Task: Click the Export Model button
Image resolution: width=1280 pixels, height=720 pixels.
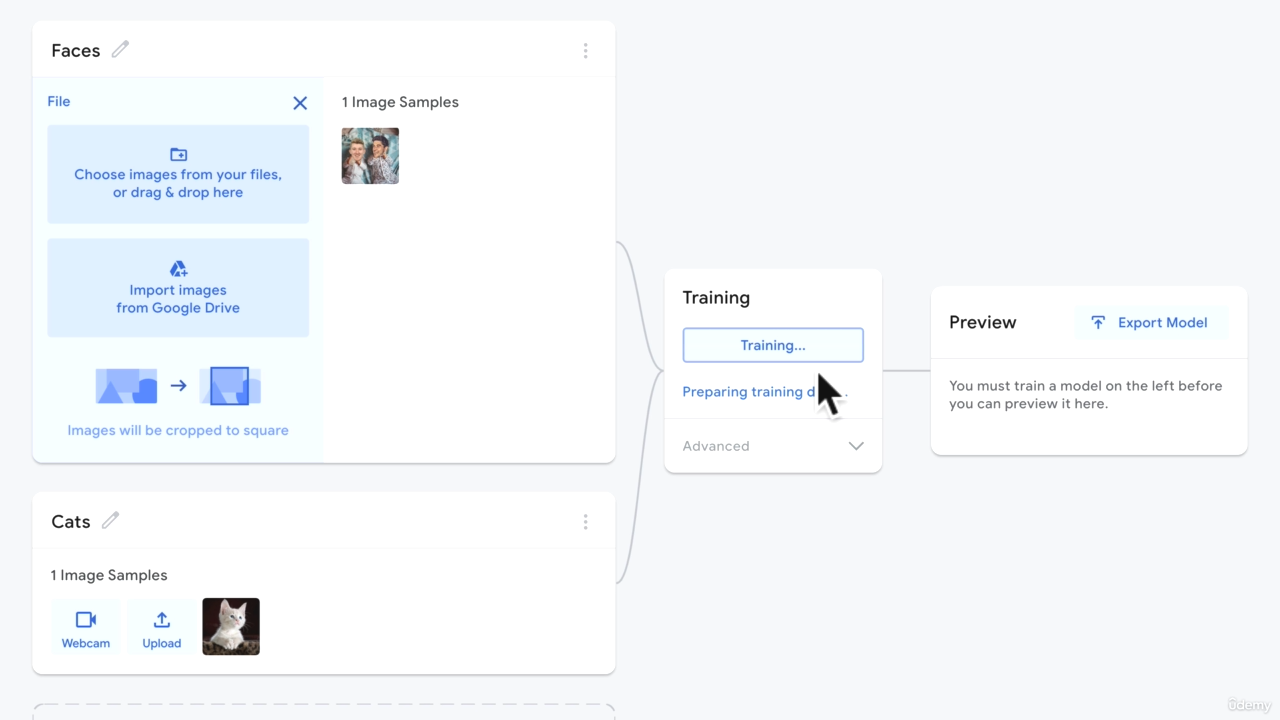Action: click(1150, 323)
